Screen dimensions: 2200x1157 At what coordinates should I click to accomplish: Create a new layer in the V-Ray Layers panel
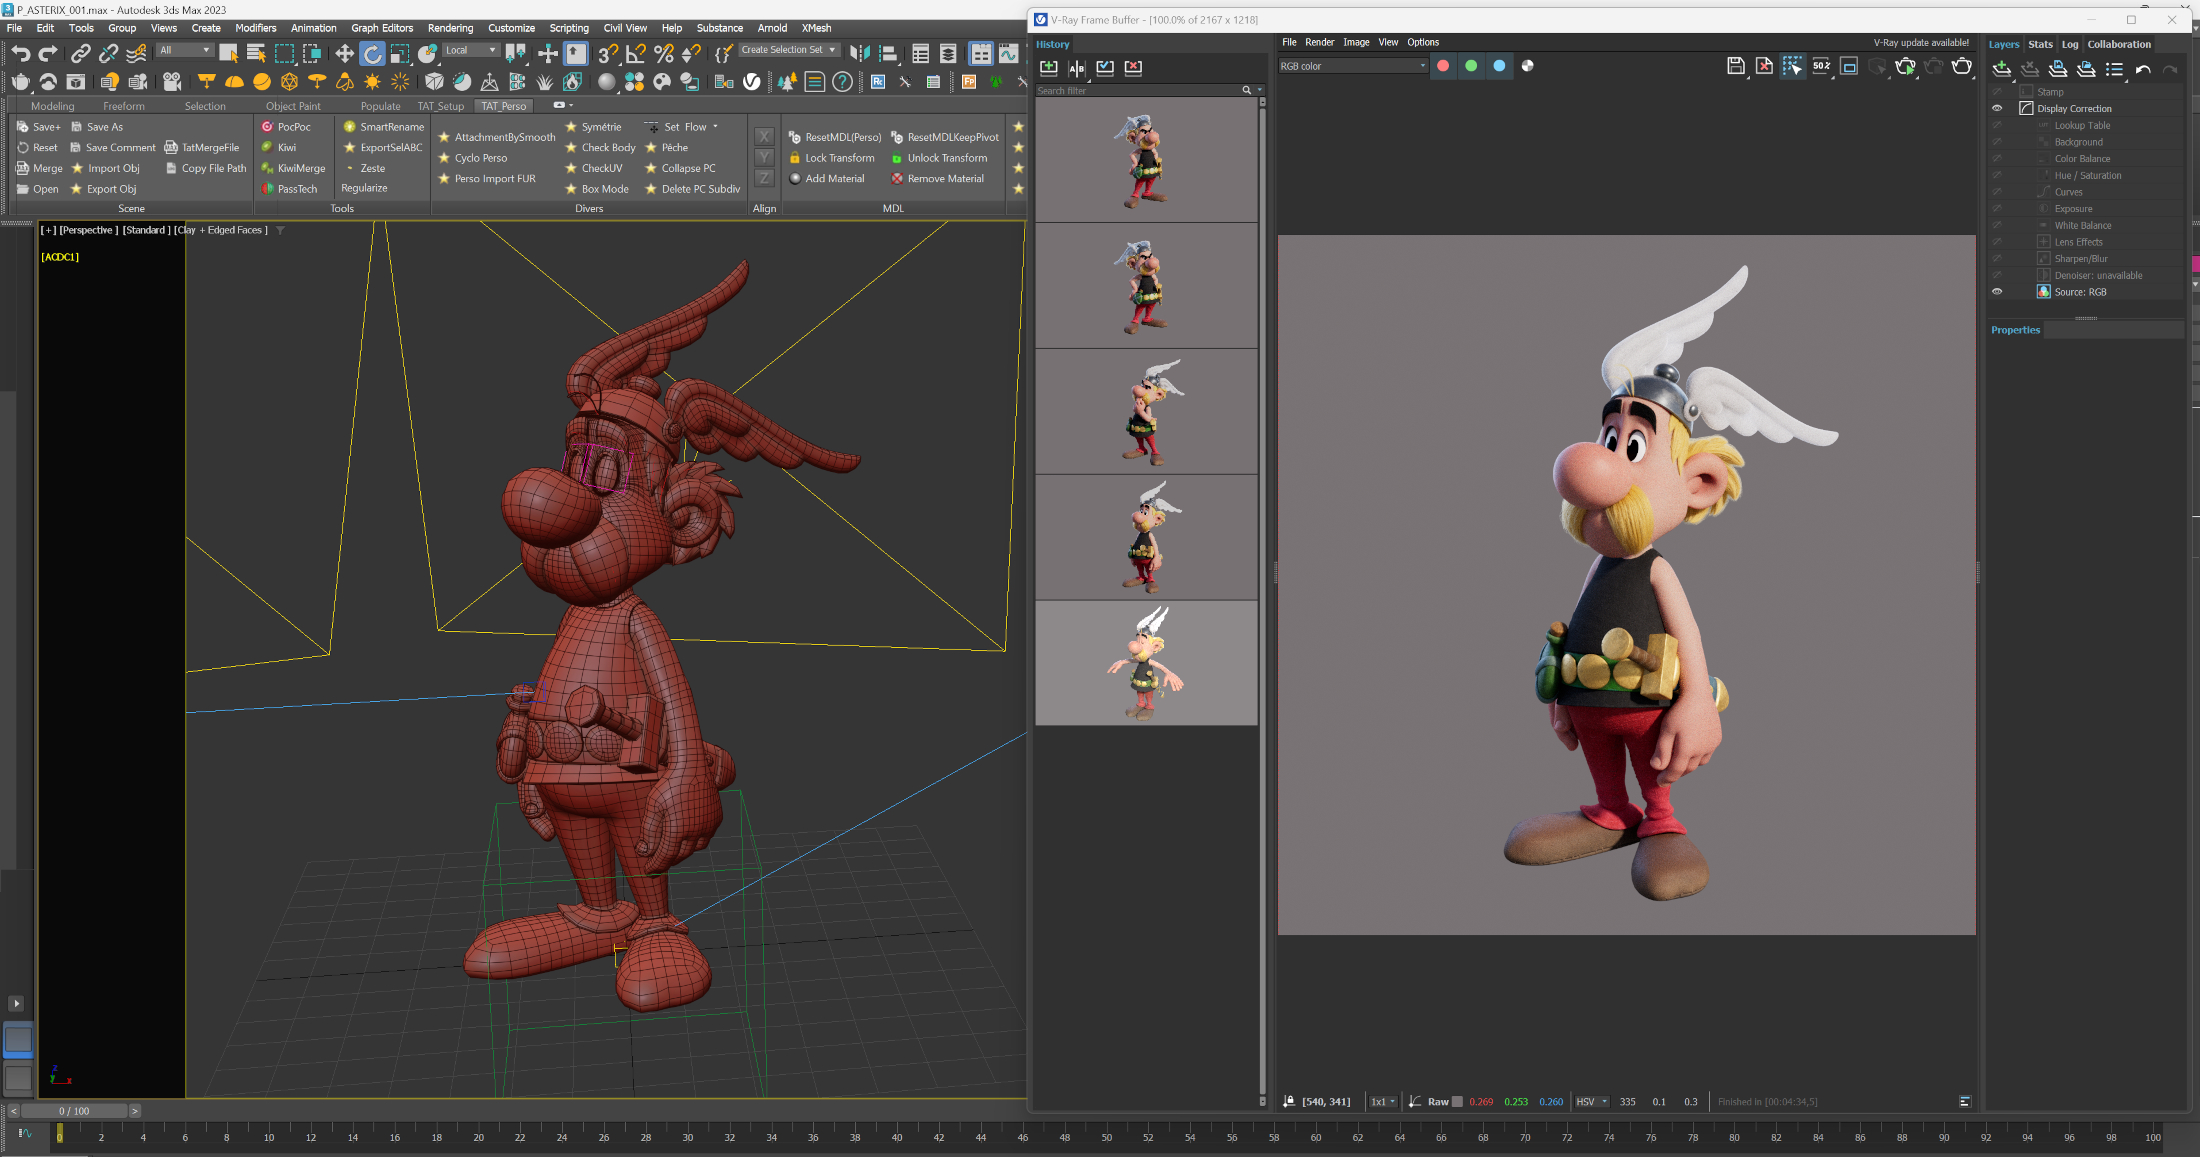click(2003, 70)
